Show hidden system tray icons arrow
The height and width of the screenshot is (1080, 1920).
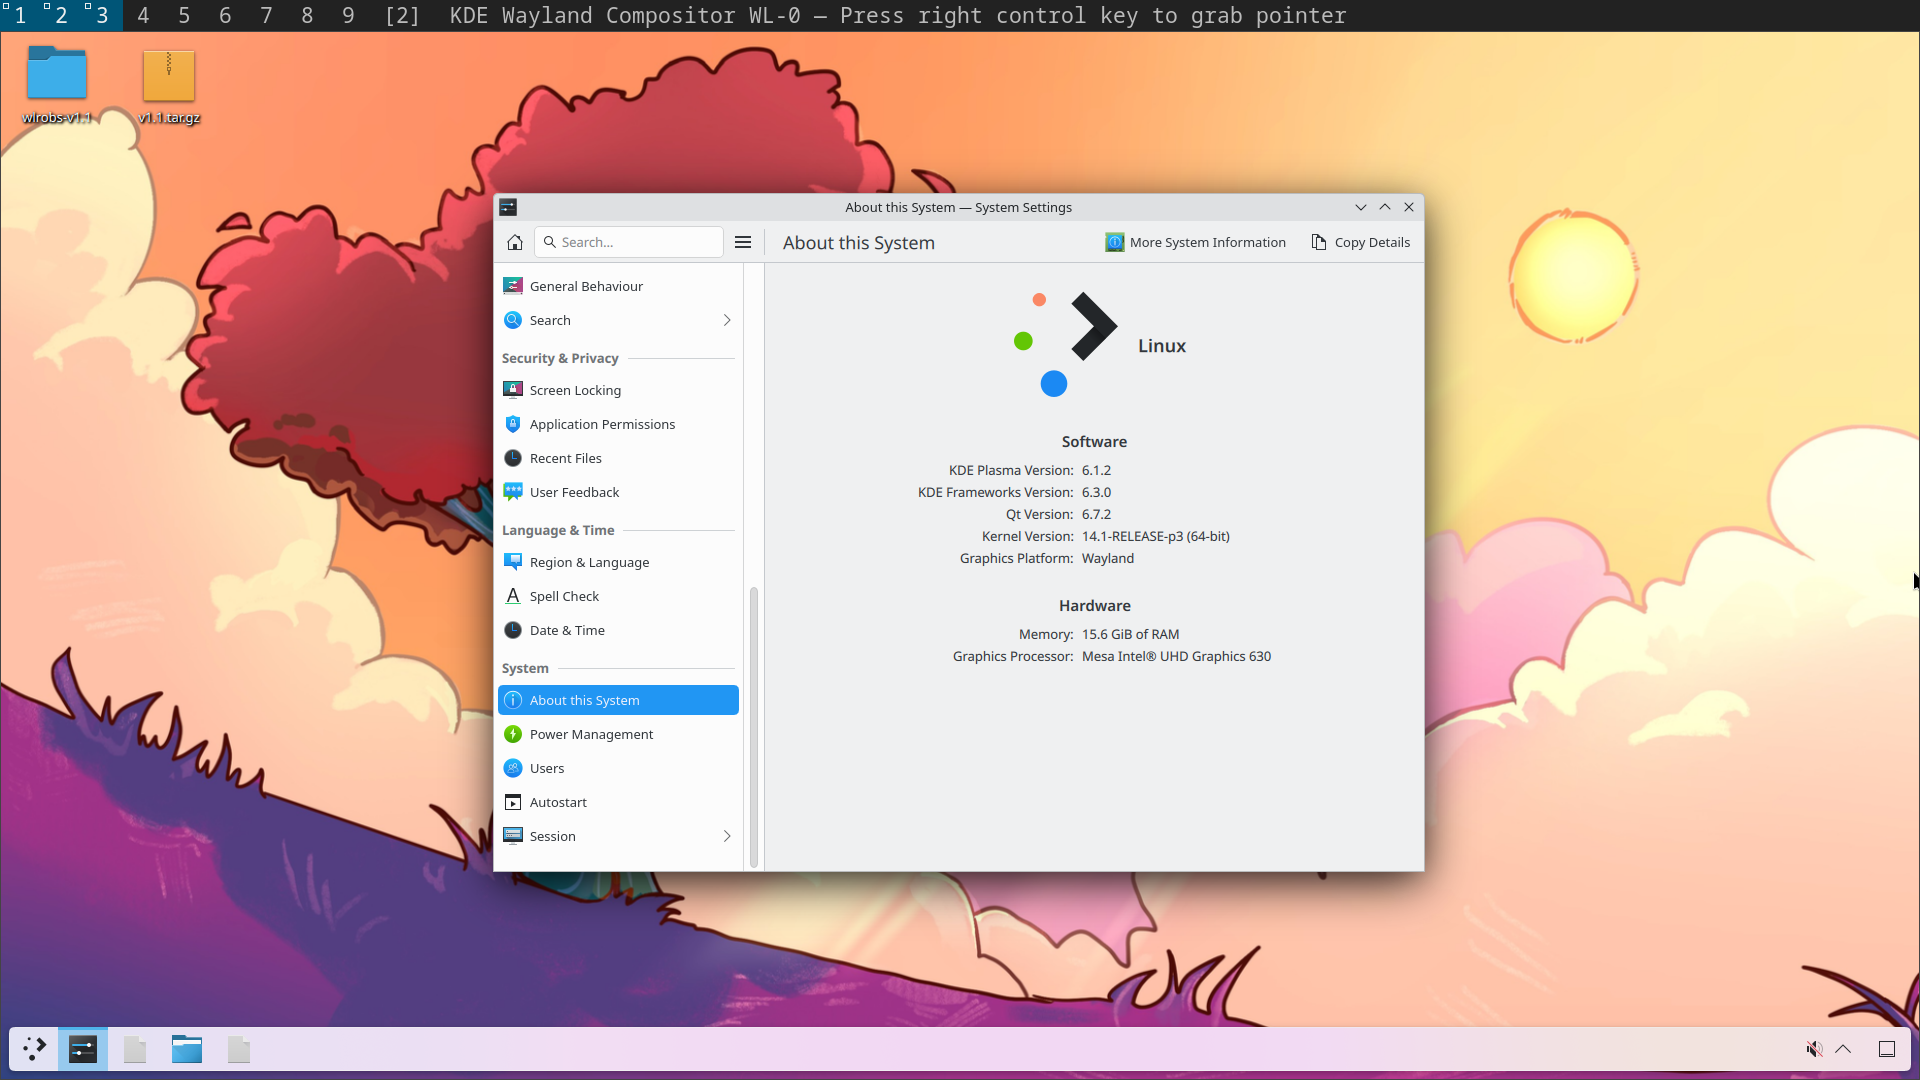(1843, 1049)
